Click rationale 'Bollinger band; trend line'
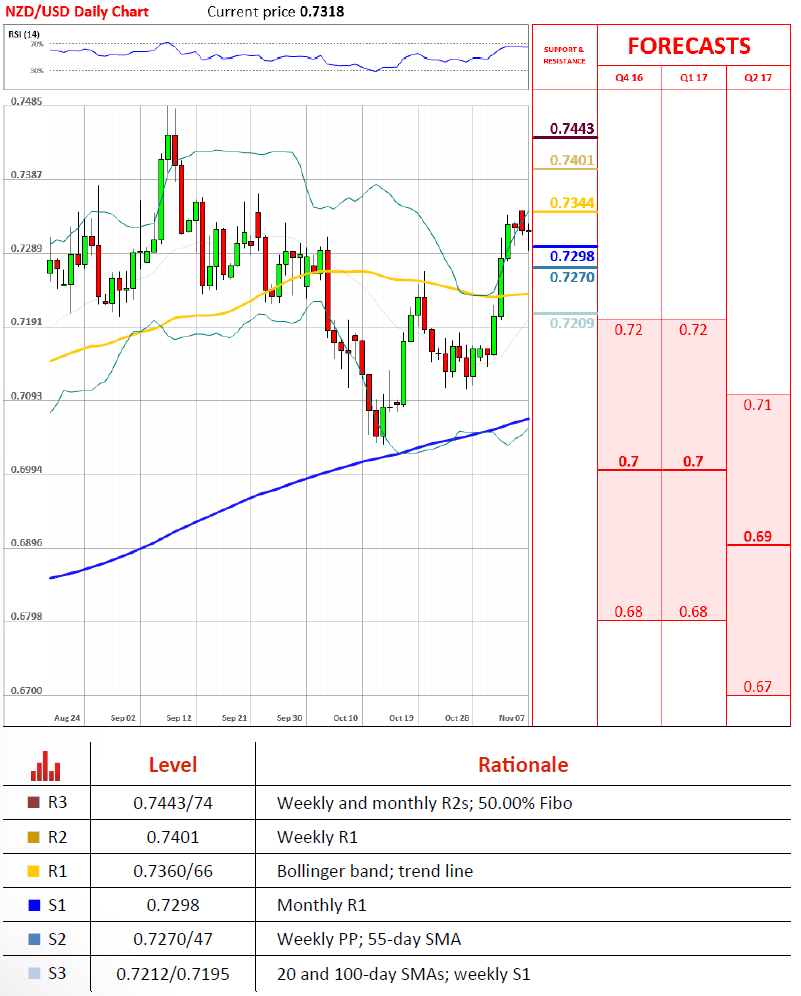 [x=375, y=871]
